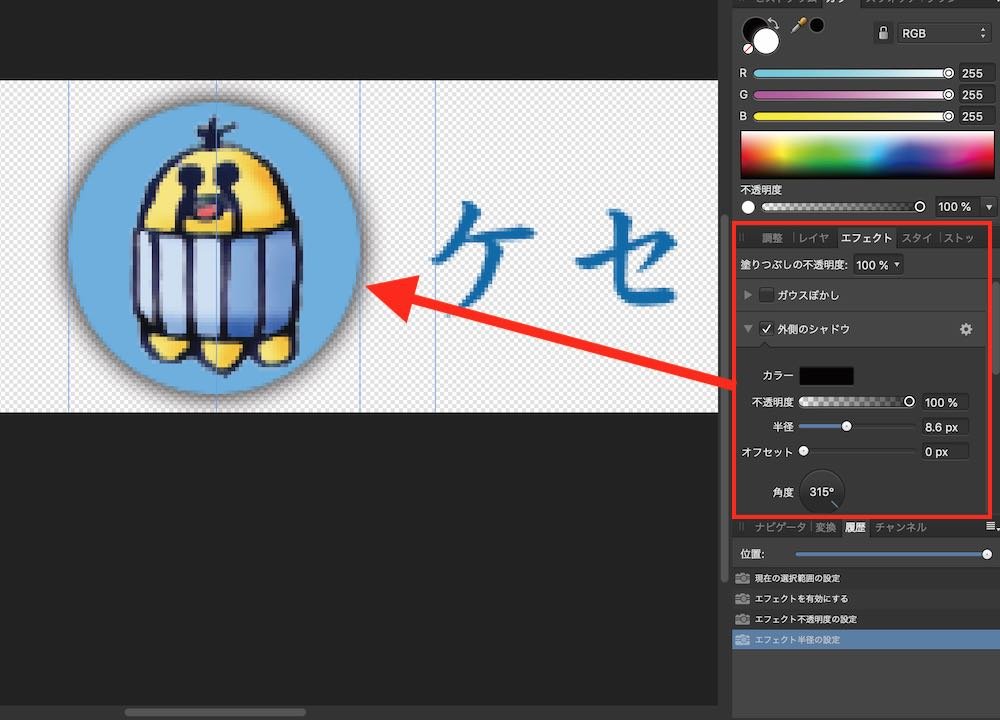Click the black background color circle

point(754,29)
